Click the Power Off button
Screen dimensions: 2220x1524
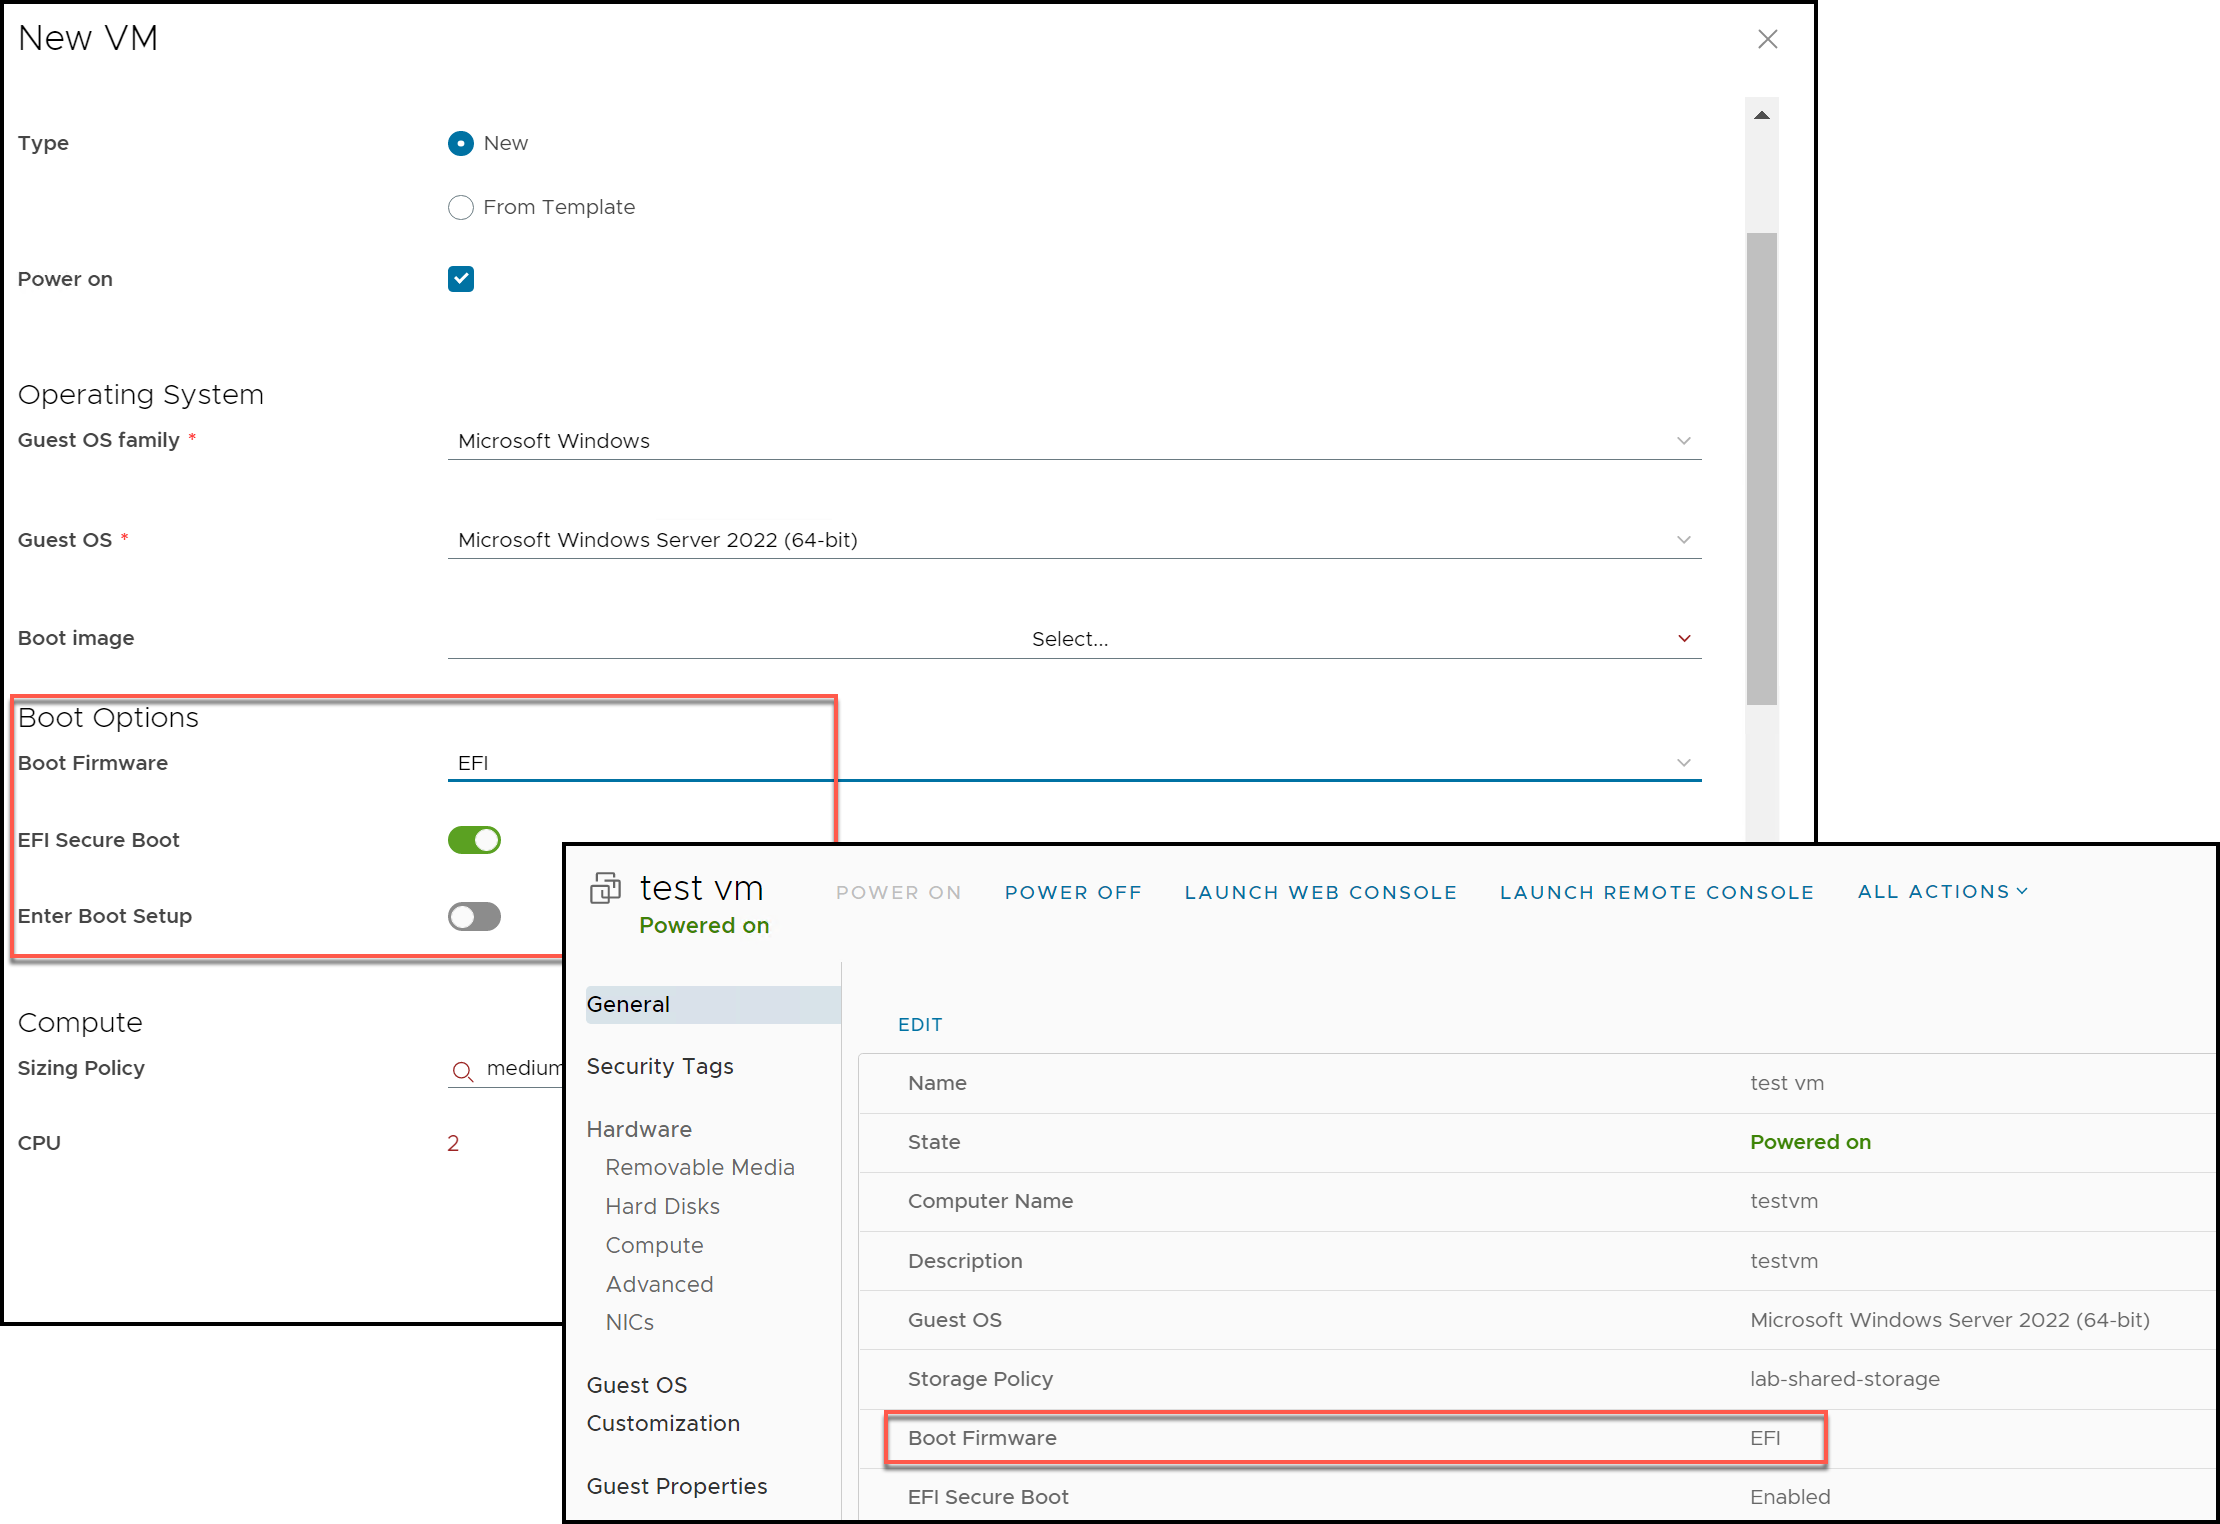(1073, 892)
